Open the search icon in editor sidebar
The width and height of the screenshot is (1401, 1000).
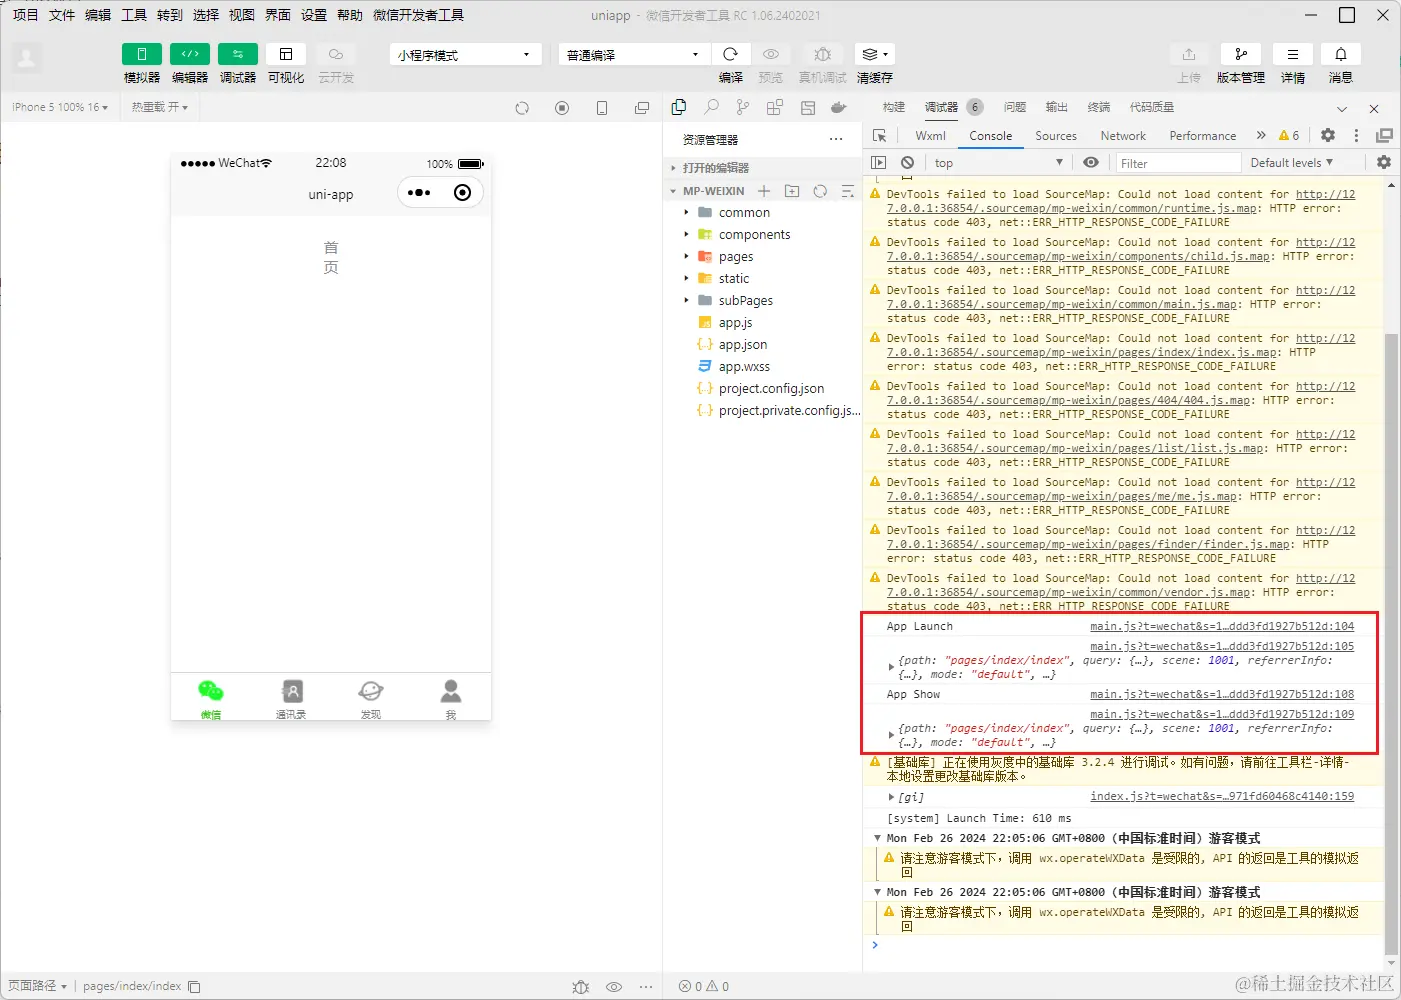(711, 107)
